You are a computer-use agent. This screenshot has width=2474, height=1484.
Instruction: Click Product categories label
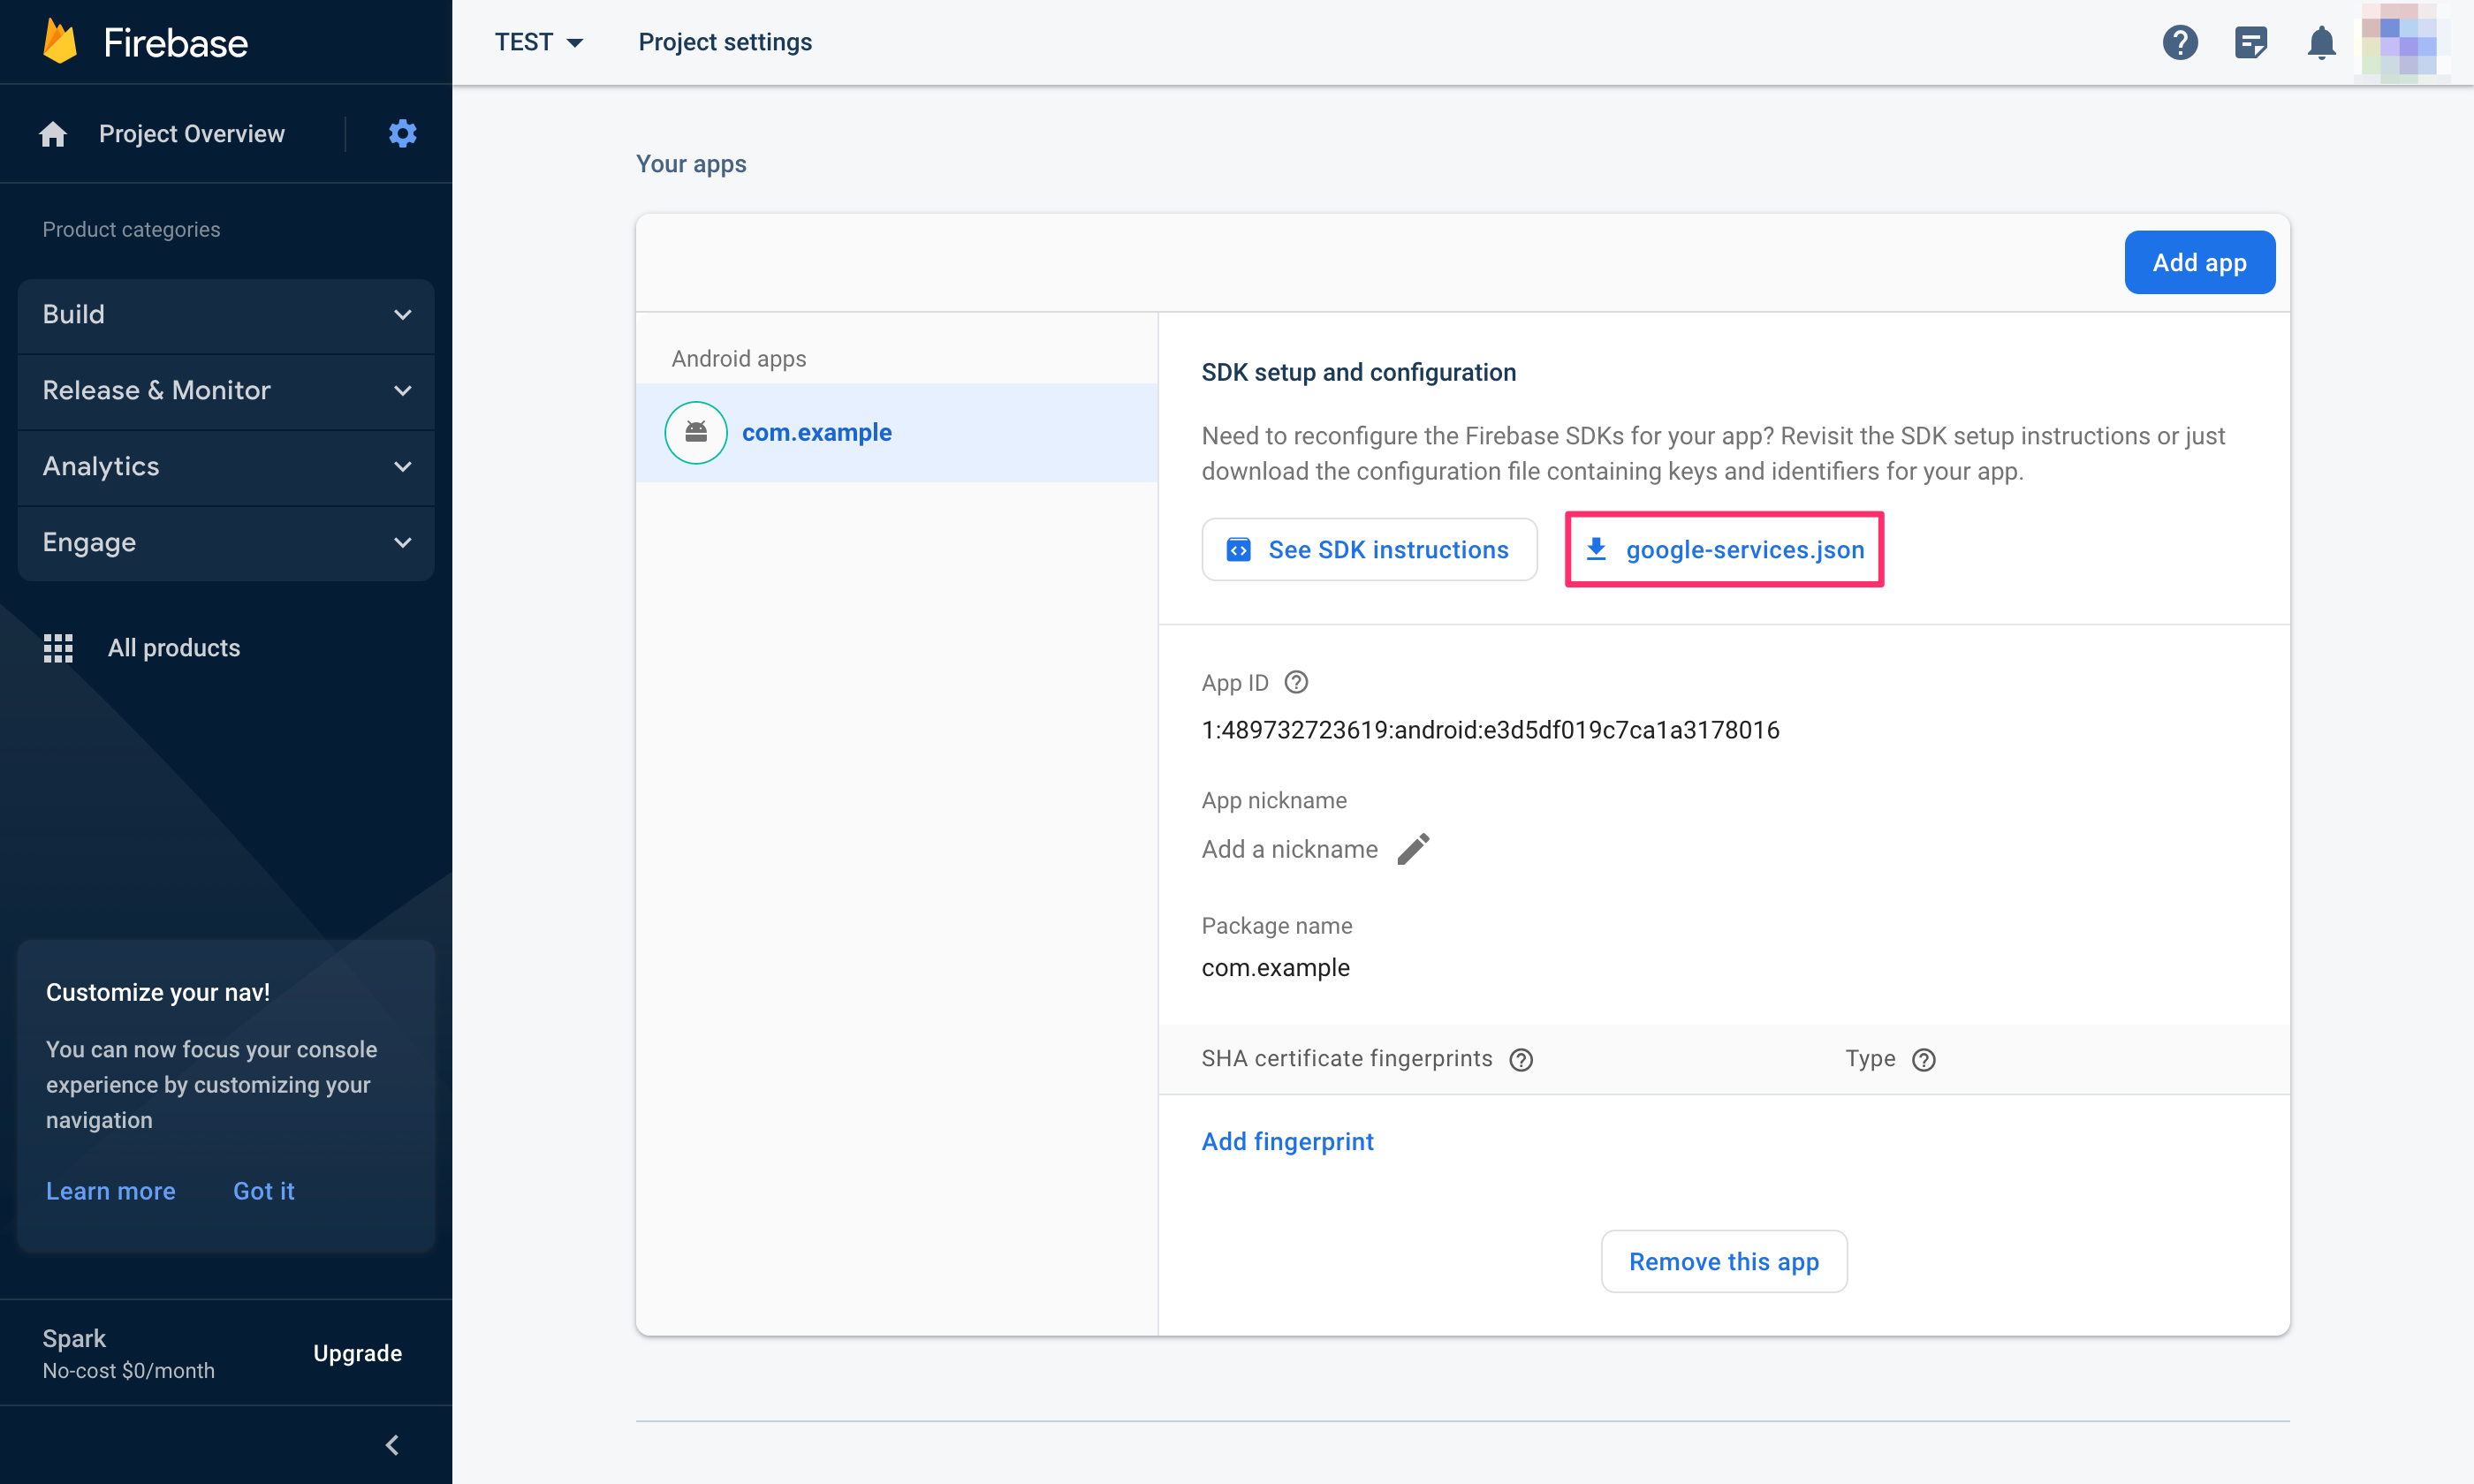pyautogui.click(x=131, y=229)
